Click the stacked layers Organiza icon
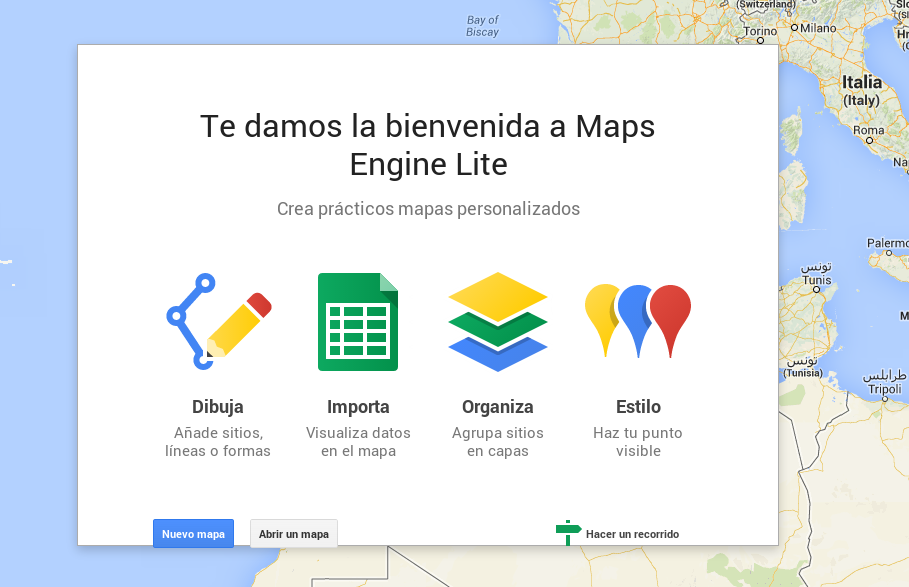 pos(498,322)
